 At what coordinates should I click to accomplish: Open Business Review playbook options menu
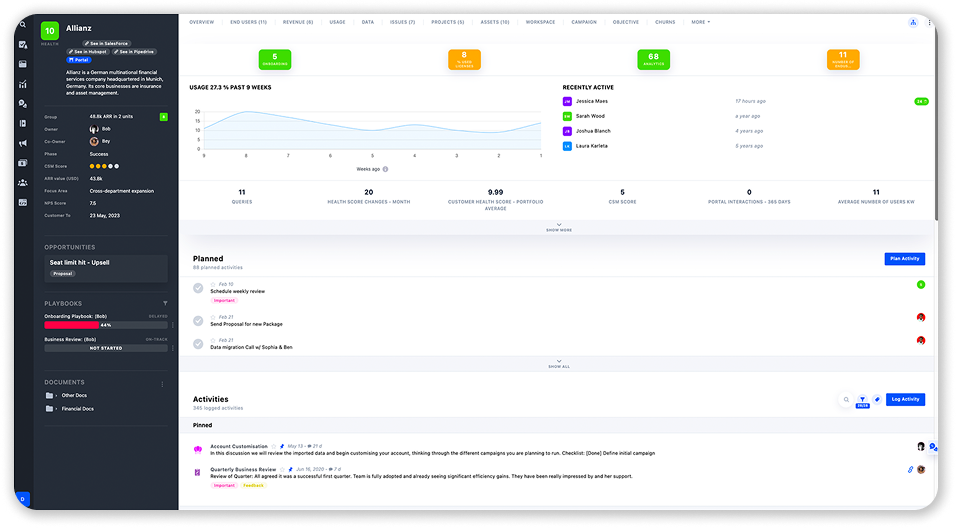coord(173,348)
